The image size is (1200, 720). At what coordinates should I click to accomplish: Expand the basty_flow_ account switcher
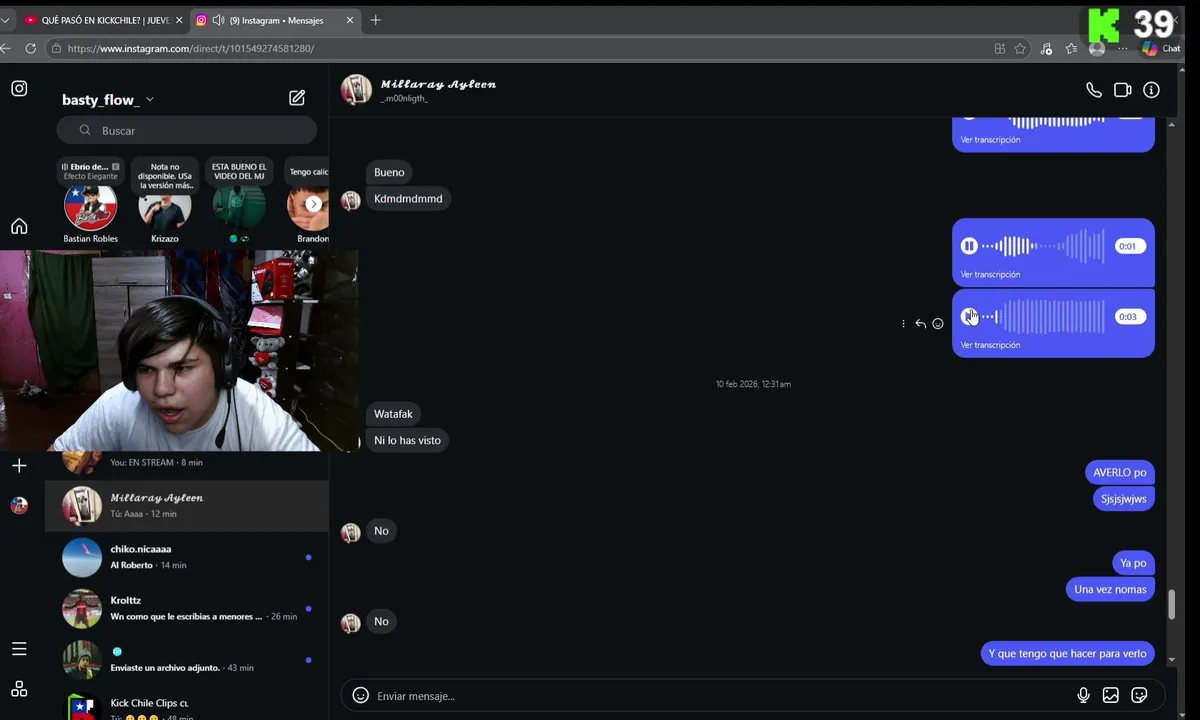click(x=150, y=100)
